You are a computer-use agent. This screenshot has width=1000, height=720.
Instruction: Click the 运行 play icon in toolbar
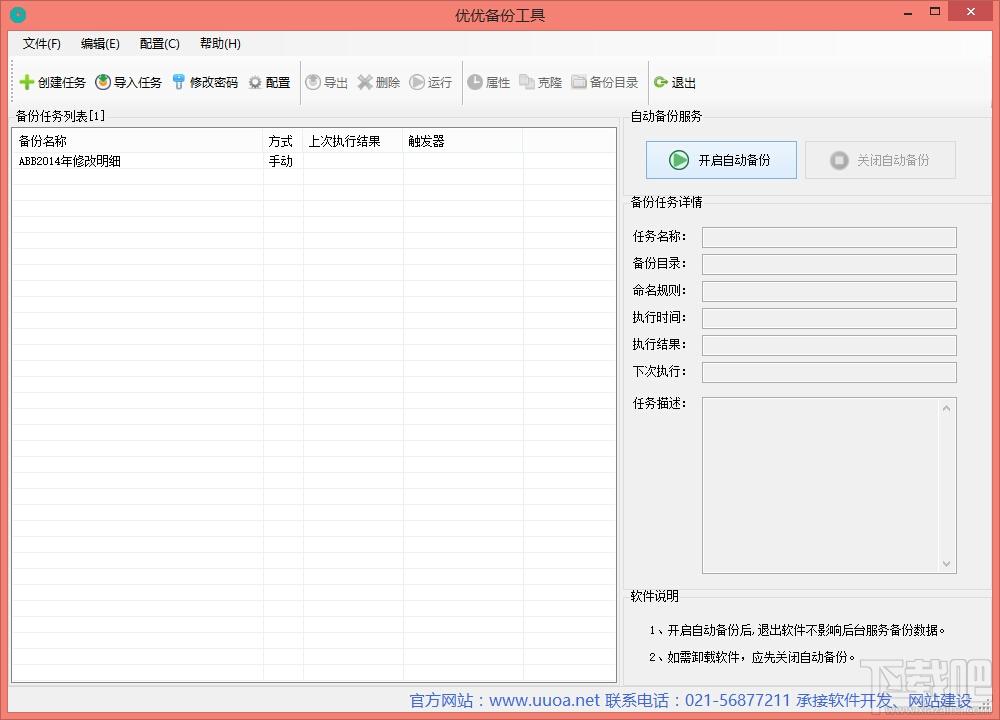[416, 82]
